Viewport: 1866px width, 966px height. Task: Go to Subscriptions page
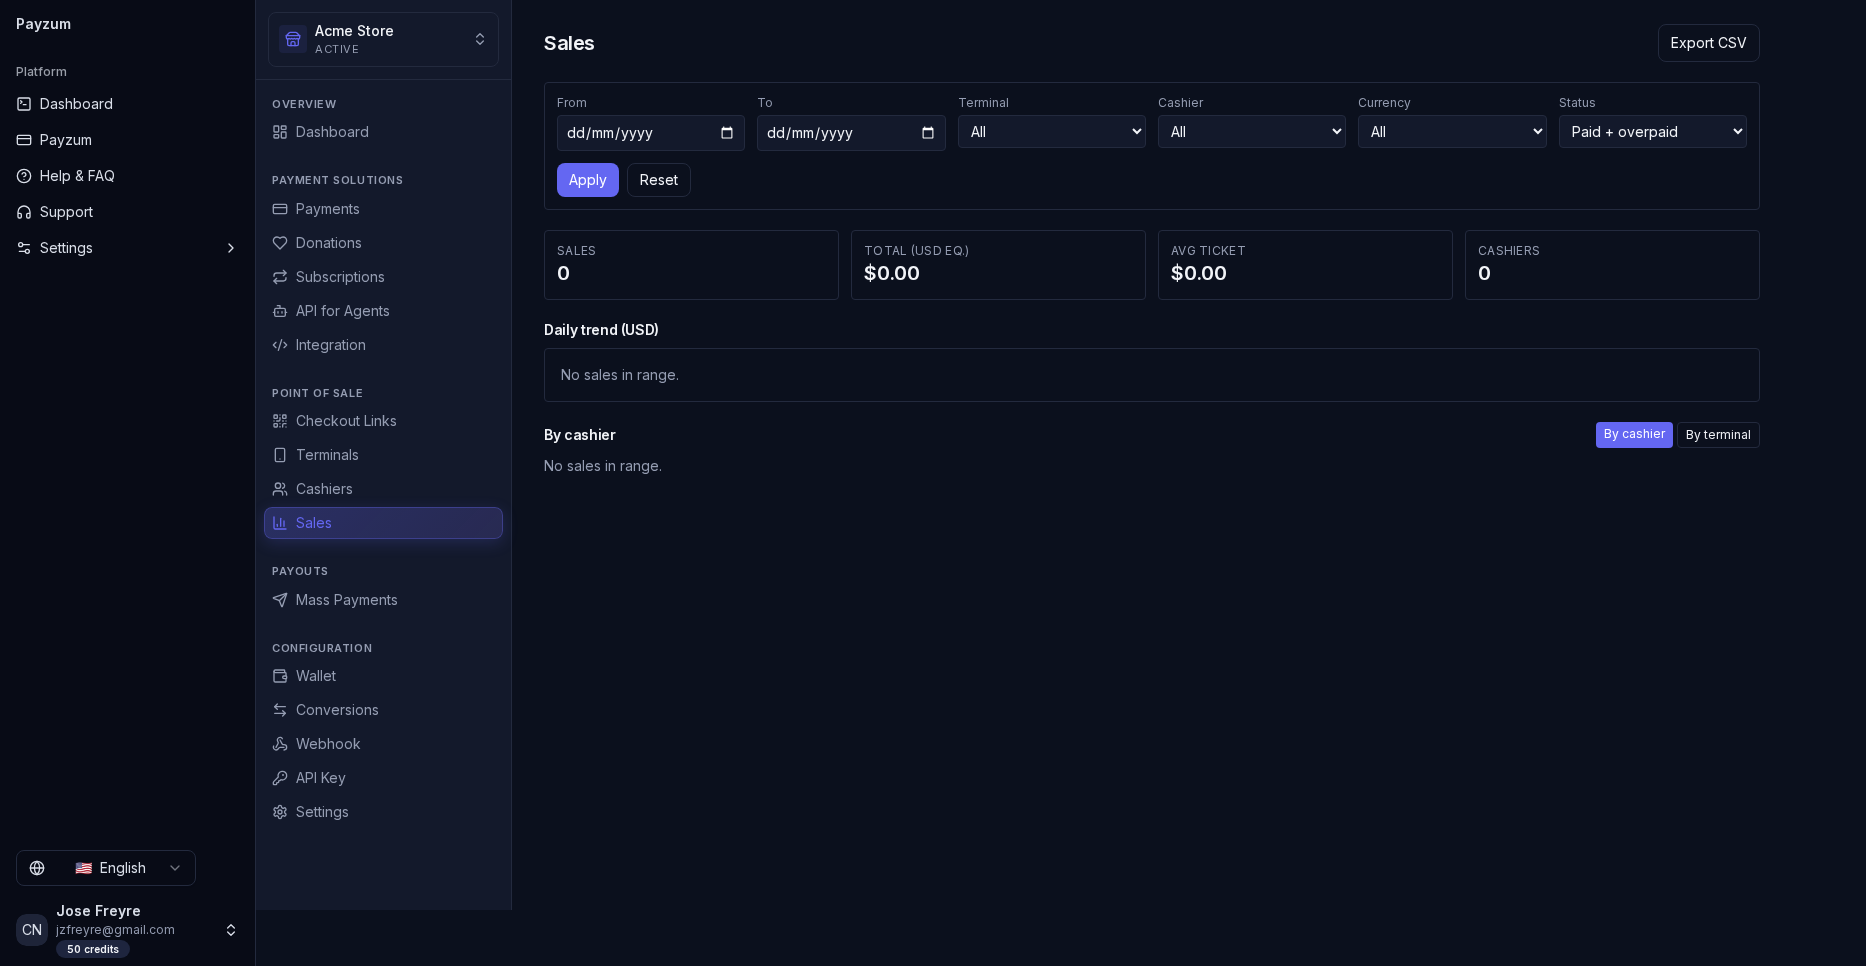(383, 277)
